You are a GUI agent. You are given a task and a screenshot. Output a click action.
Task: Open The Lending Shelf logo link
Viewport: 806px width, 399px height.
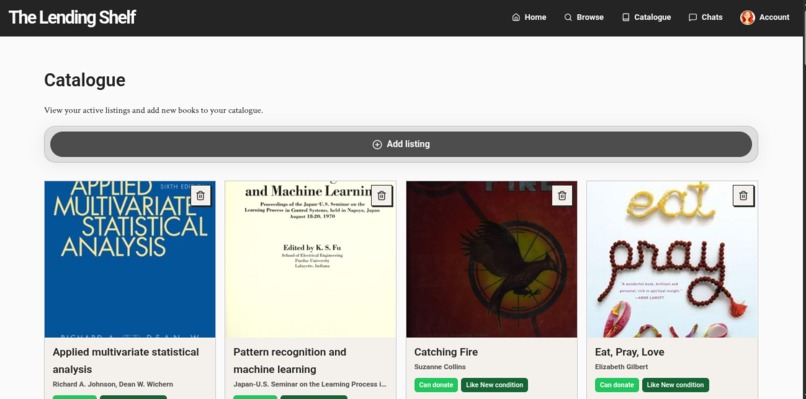[x=72, y=17]
